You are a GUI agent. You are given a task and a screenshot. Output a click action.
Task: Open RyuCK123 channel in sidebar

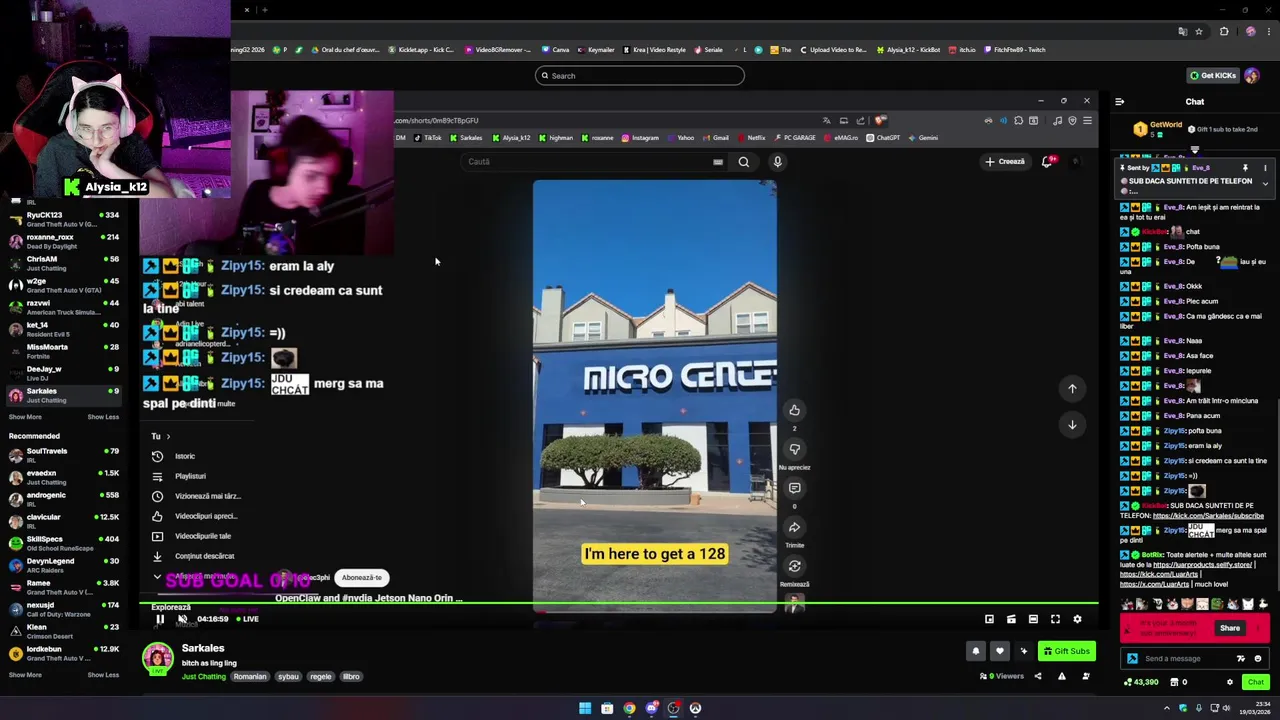click(x=63, y=219)
